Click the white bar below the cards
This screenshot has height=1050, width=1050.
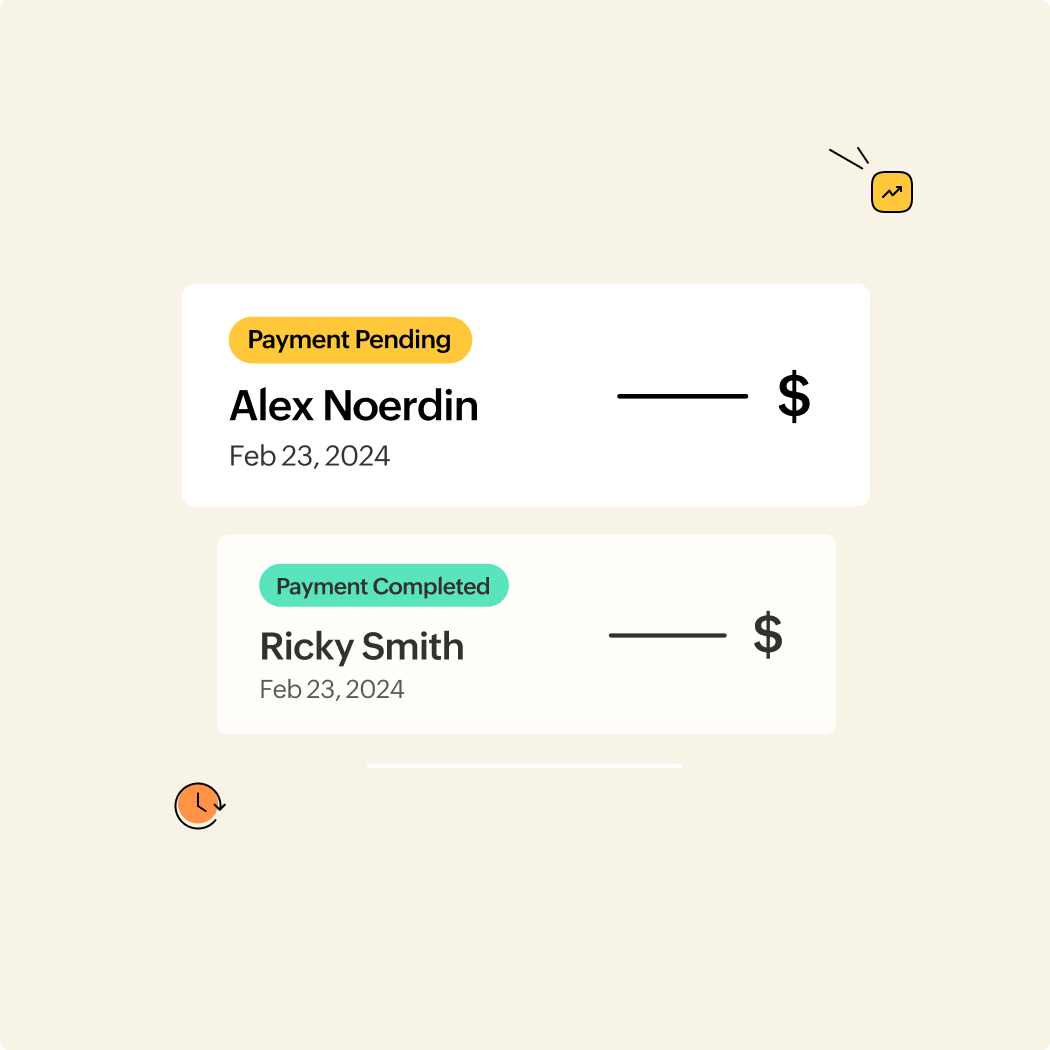coord(525,765)
